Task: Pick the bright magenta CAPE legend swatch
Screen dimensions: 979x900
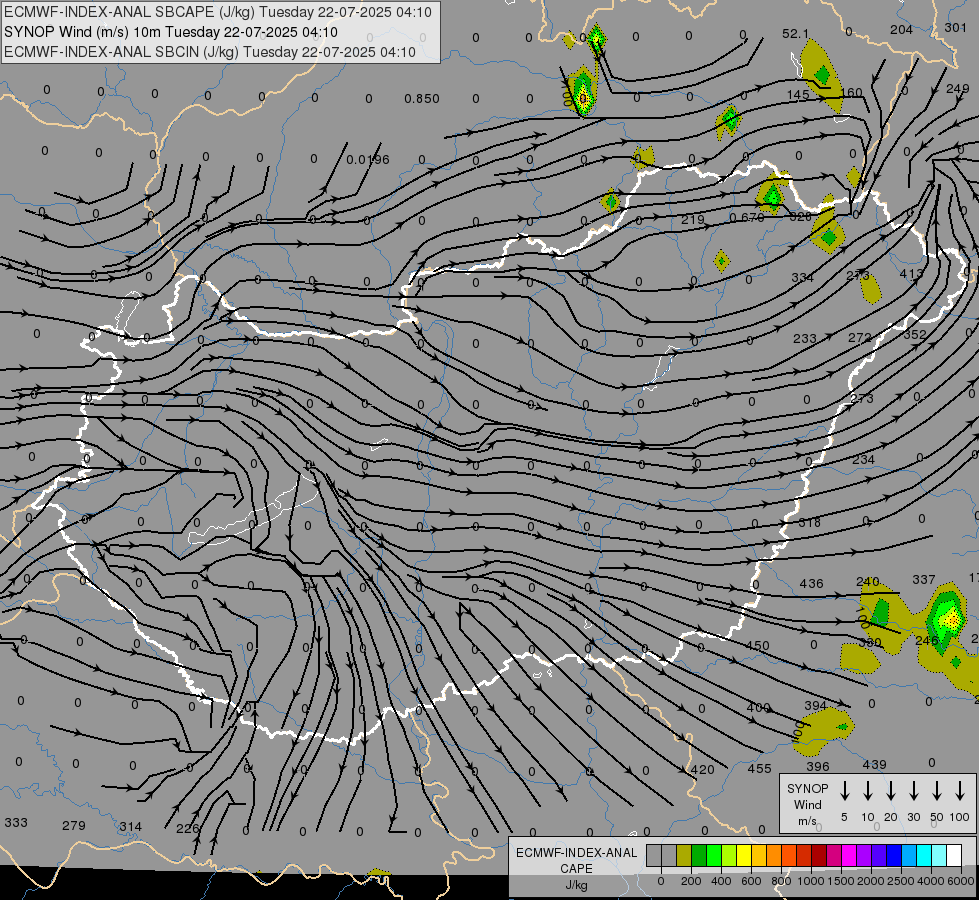Action: click(x=849, y=855)
